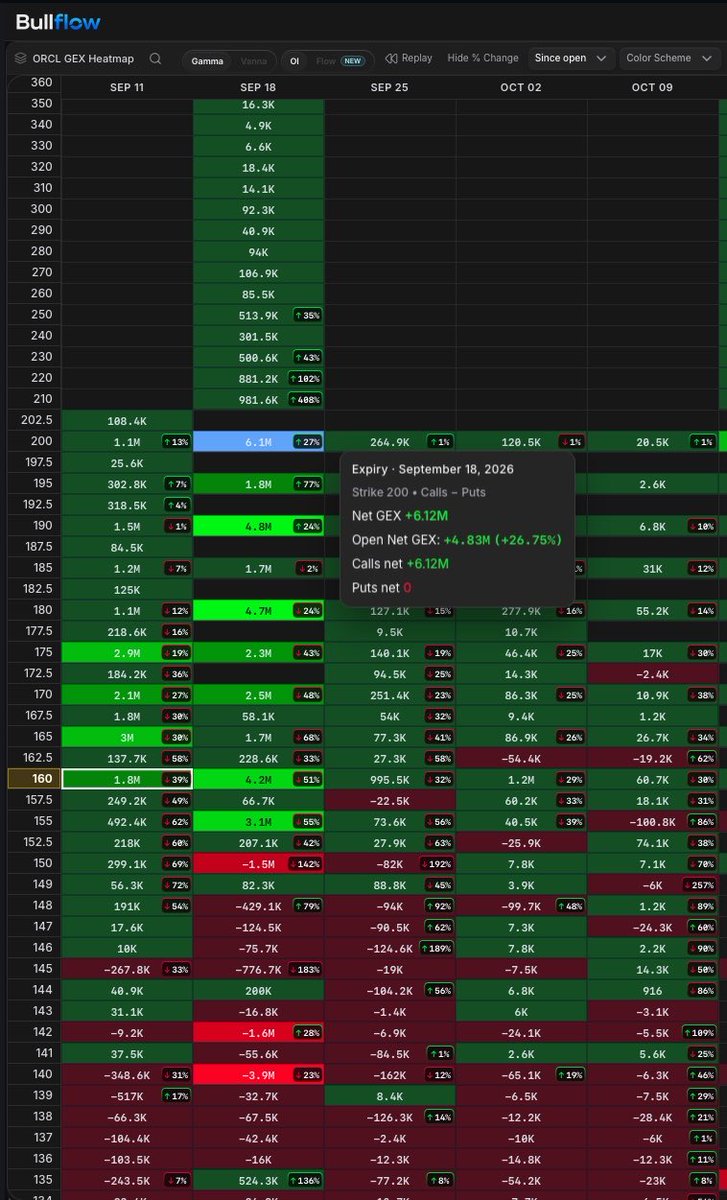Click the 13% change badge at strike 200 SEP 11
Viewport: 727px width, 1200px height.
coord(174,441)
